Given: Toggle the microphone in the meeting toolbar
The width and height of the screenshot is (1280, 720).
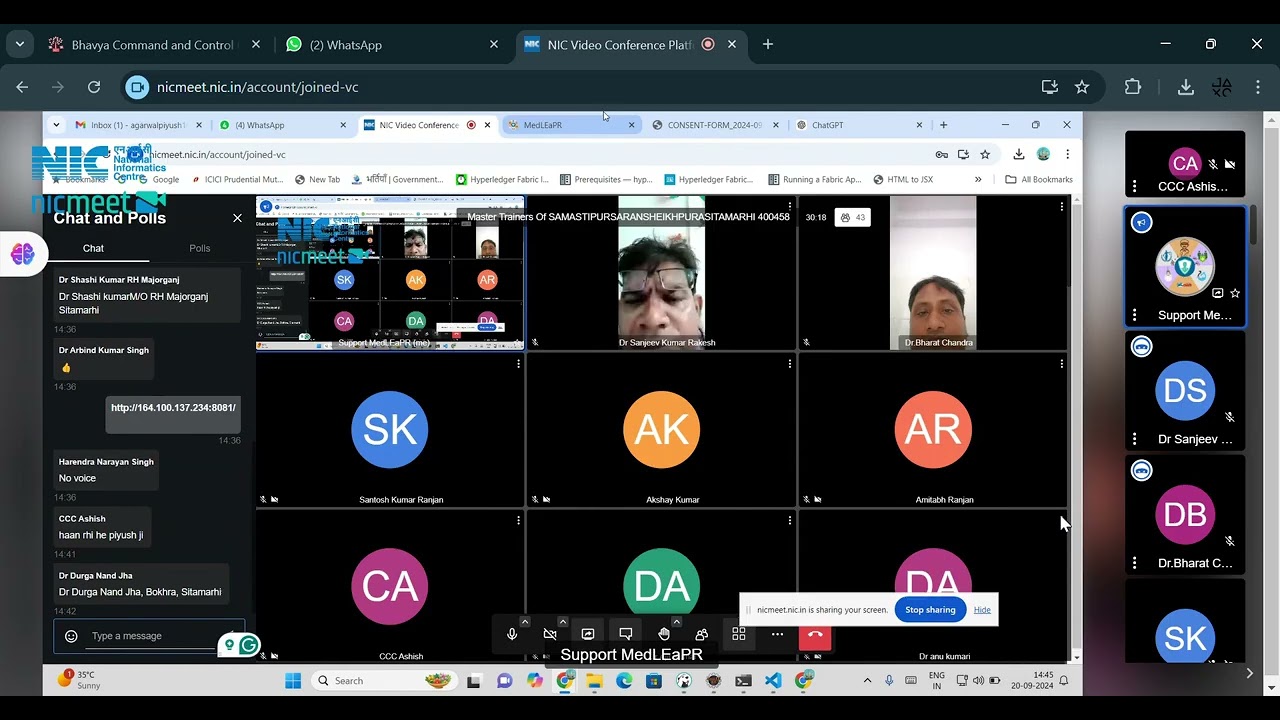Looking at the screenshot, I should [x=512, y=634].
